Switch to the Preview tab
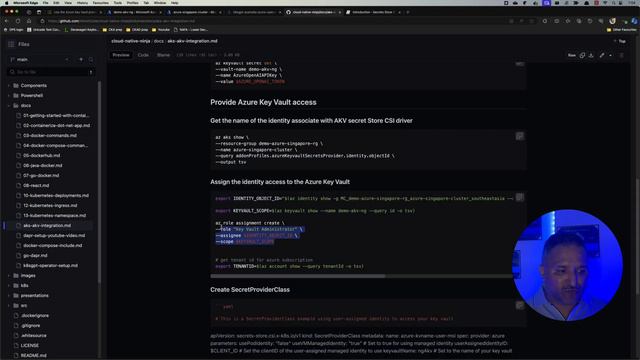Screen dimensions: 640x360 (121, 55)
